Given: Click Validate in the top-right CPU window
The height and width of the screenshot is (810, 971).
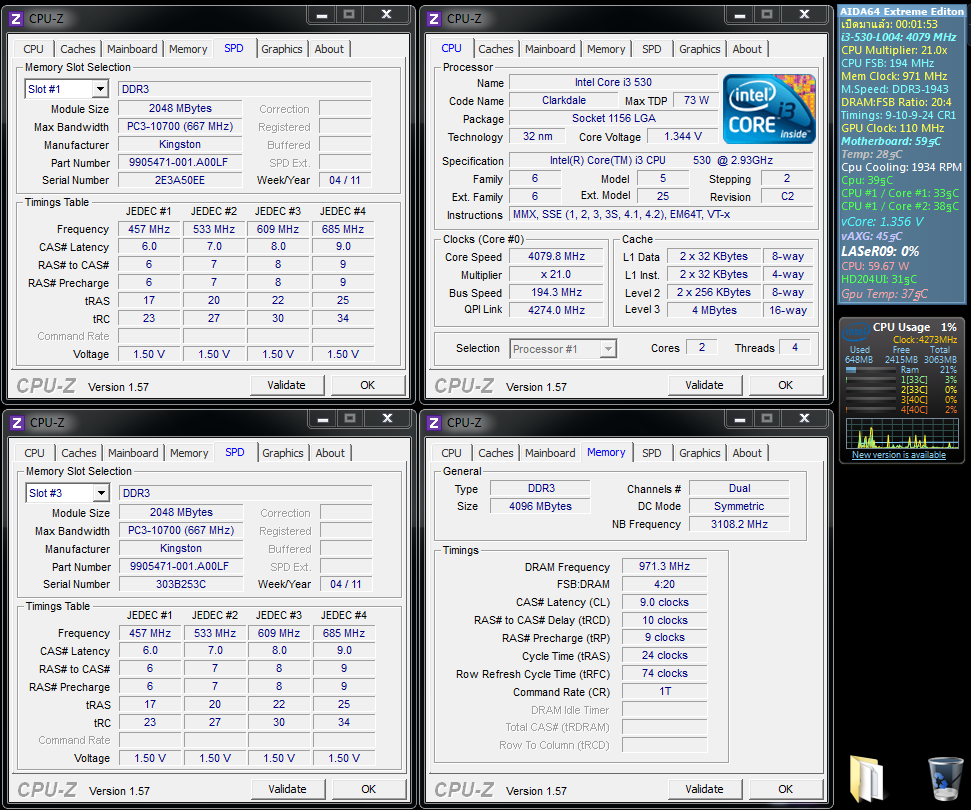Looking at the screenshot, I should [704, 385].
